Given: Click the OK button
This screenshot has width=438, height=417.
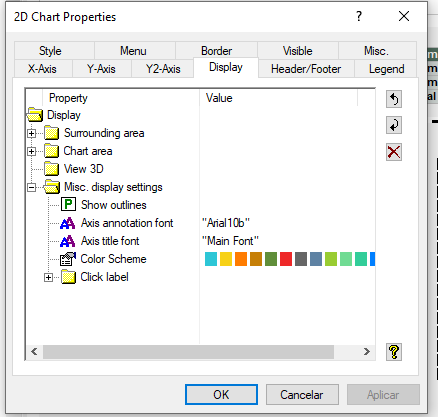Looking at the screenshot, I should click(221, 395).
